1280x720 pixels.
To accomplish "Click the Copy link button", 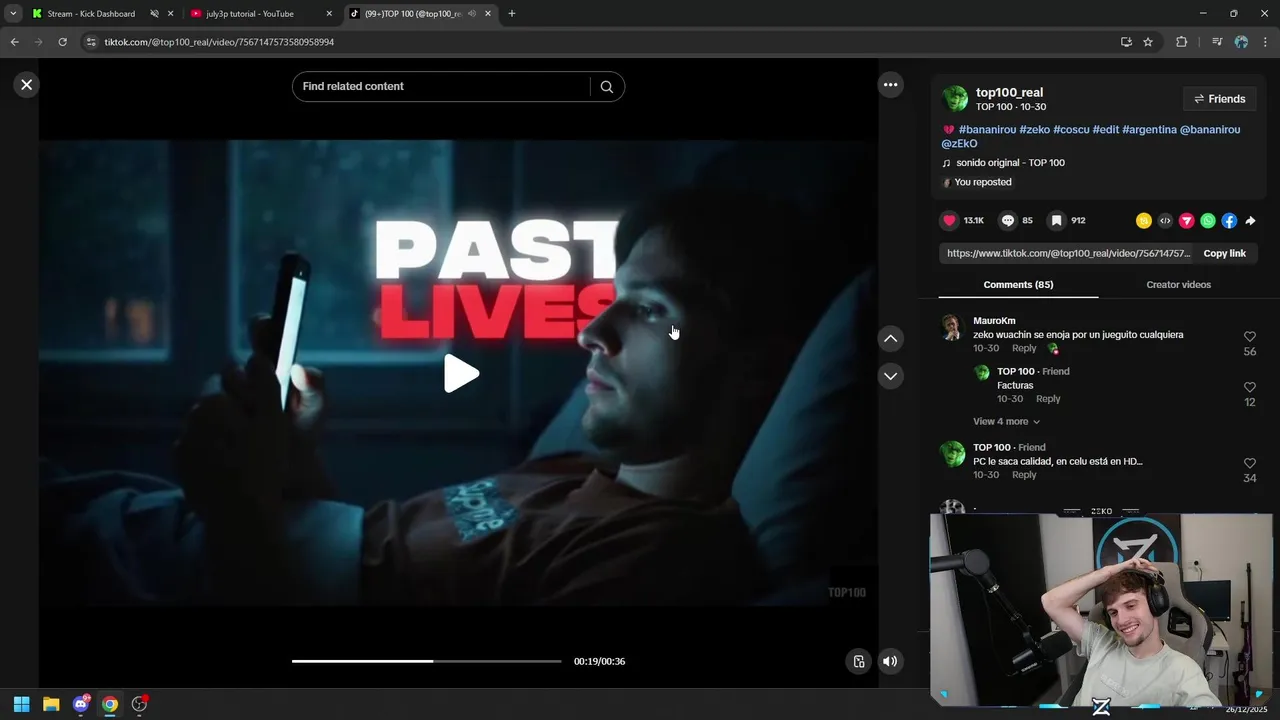I will (1224, 254).
